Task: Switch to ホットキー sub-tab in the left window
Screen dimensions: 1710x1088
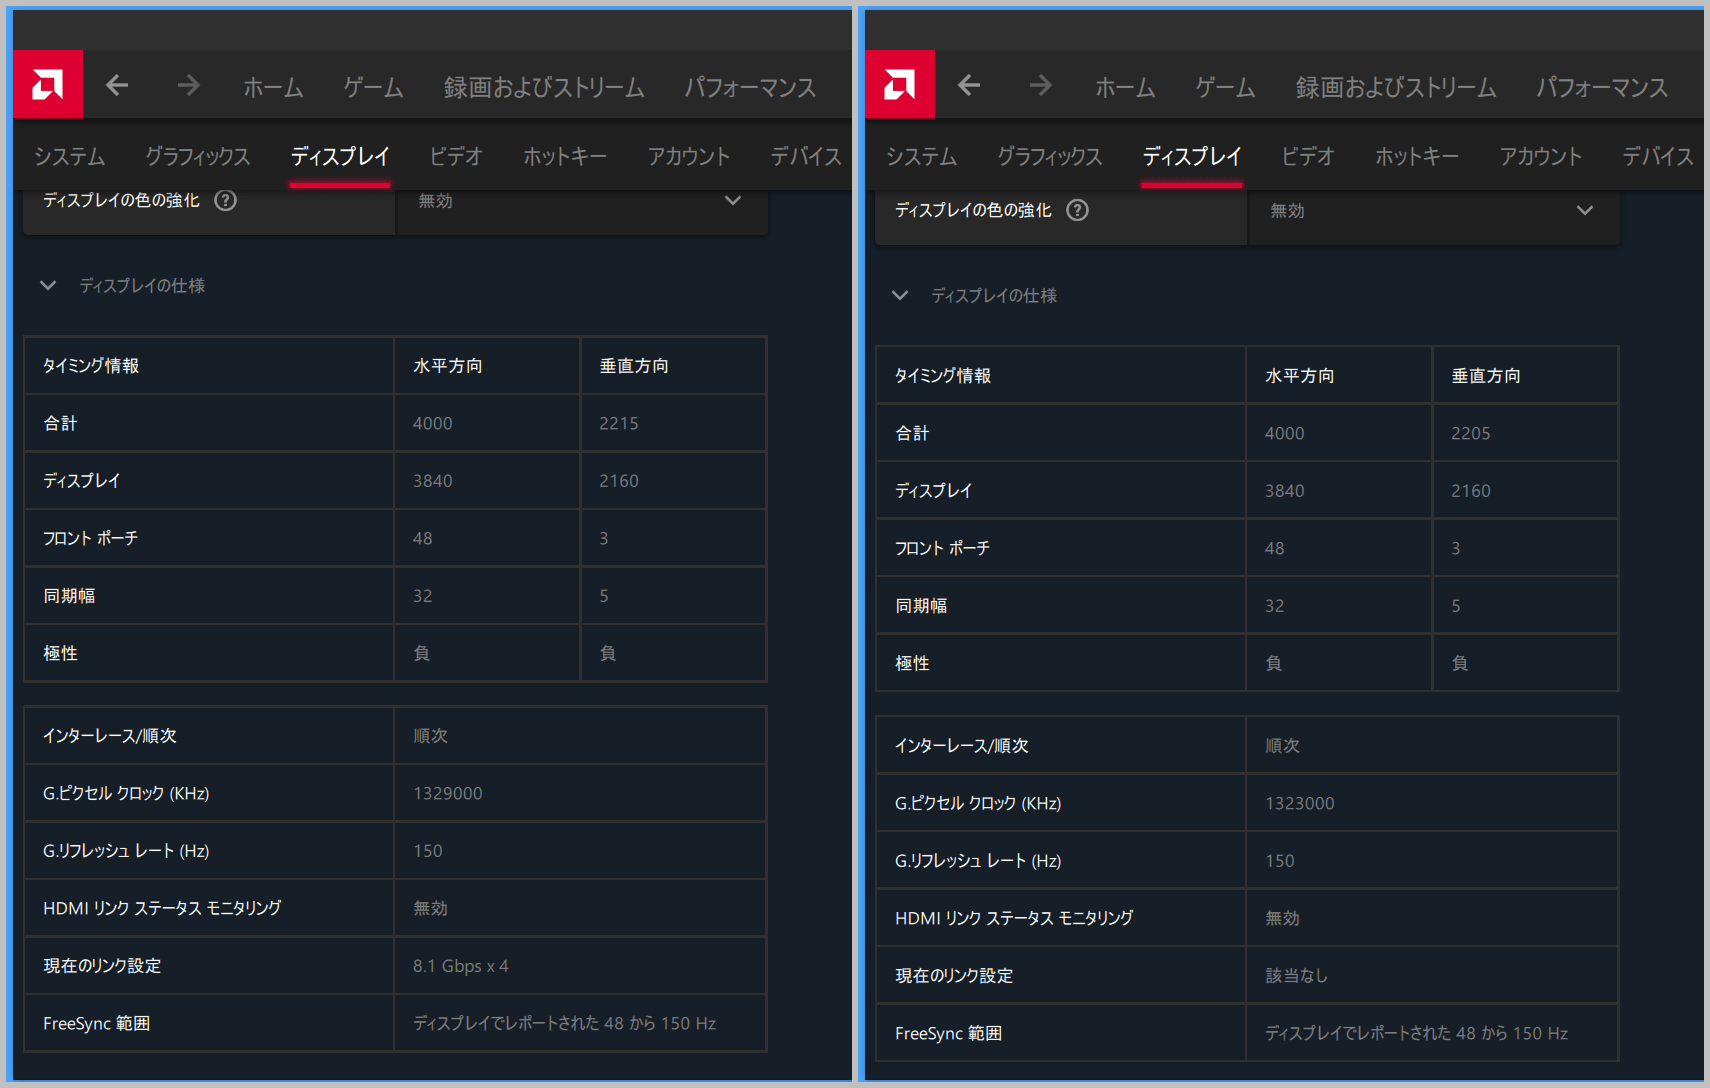Action: point(565,156)
